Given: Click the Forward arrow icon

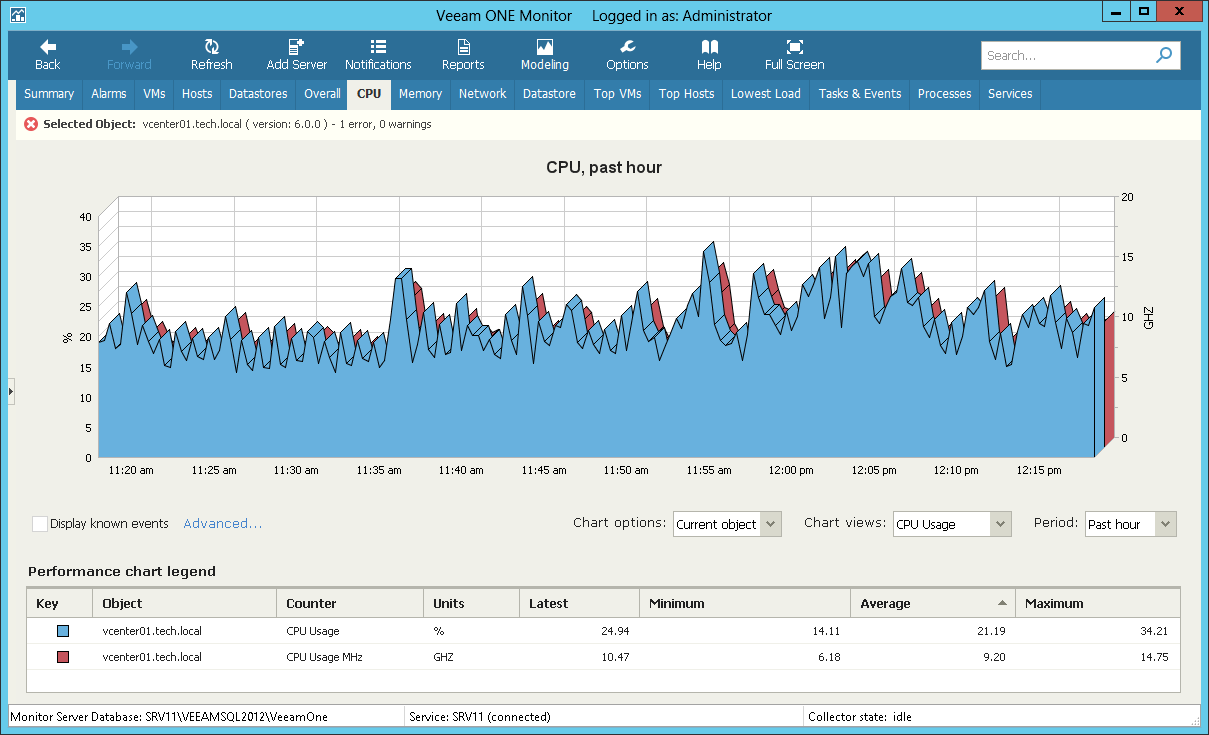Looking at the screenshot, I should [129, 47].
